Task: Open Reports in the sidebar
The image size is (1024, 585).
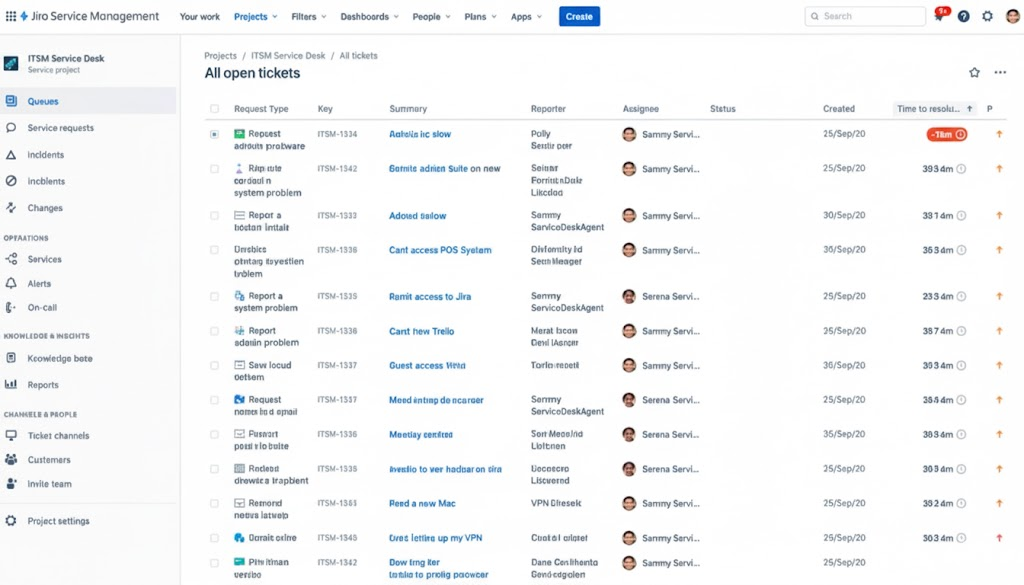Action: pos(43,385)
